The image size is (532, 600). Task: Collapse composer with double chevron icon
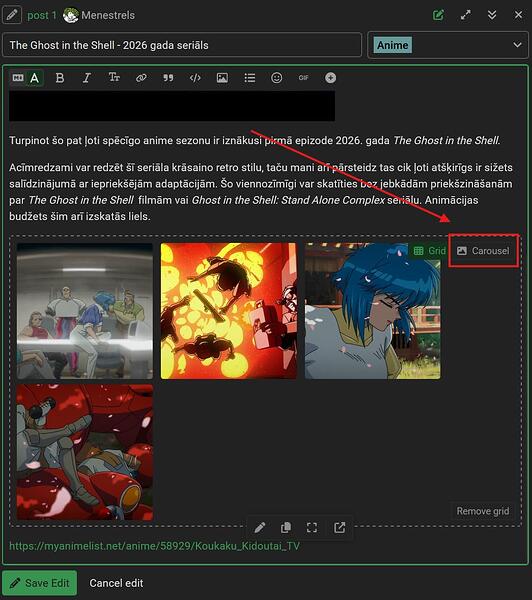click(492, 15)
